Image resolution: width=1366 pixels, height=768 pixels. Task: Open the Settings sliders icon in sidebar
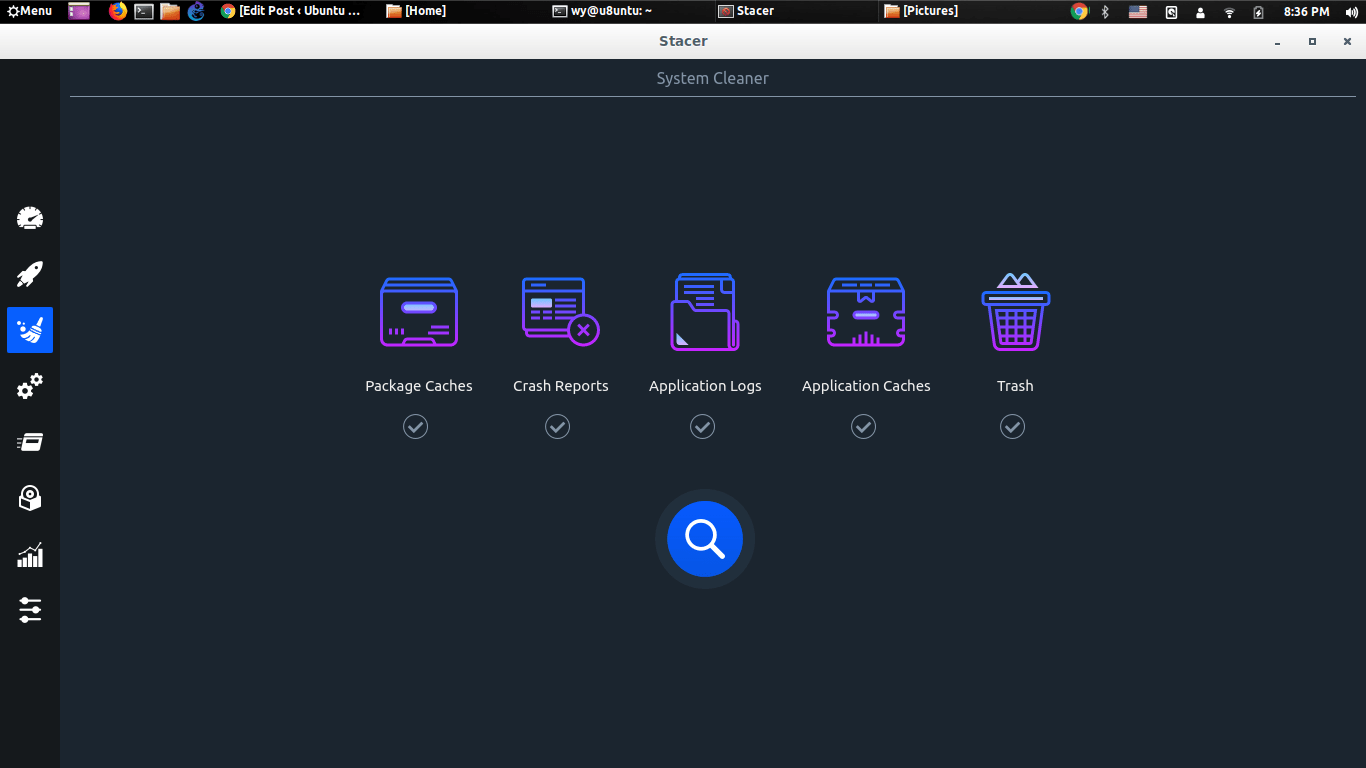point(30,610)
